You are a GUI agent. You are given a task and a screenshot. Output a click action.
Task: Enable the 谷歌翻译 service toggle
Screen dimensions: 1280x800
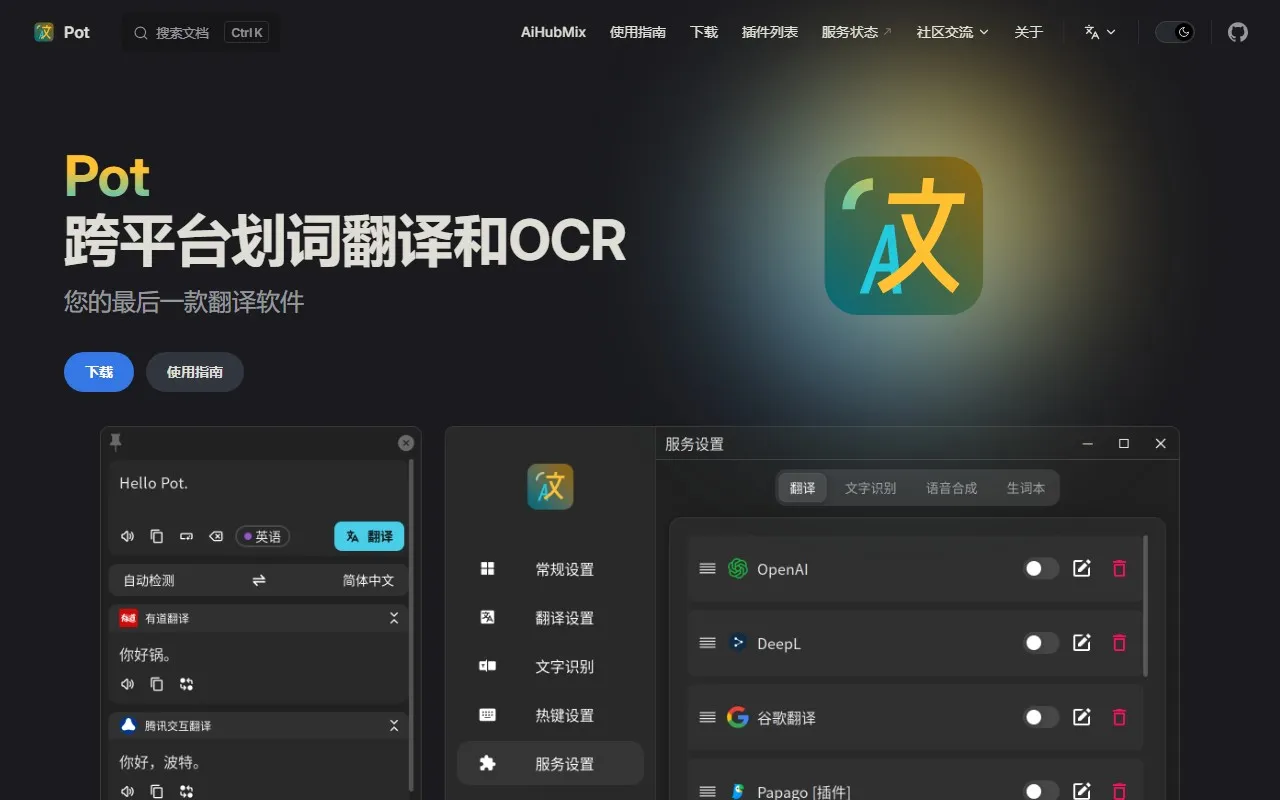pyautogui.click(x=1040, y=717)
